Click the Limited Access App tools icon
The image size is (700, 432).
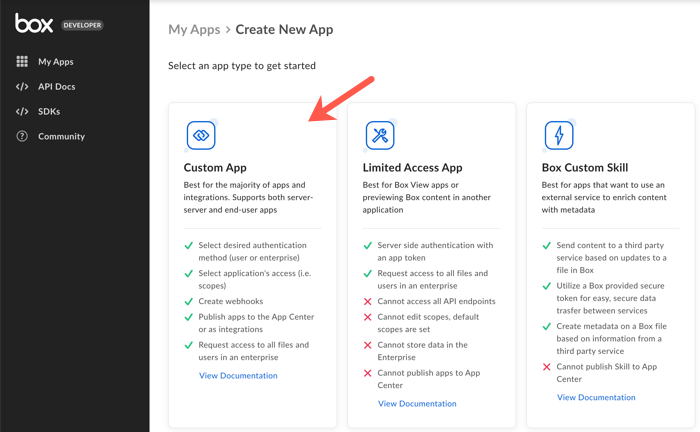coord(380,135)
